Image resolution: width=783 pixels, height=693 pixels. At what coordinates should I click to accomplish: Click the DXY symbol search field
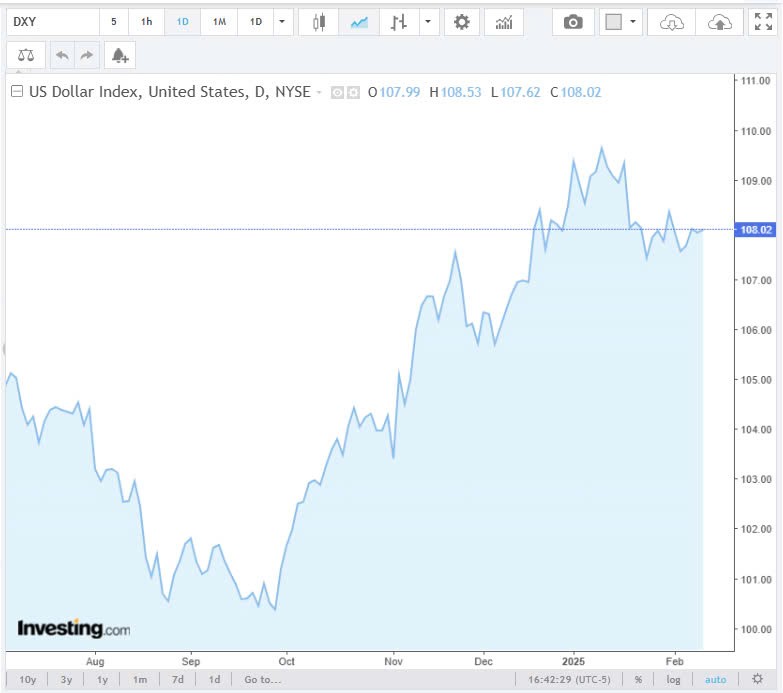(x=53, y=22)
